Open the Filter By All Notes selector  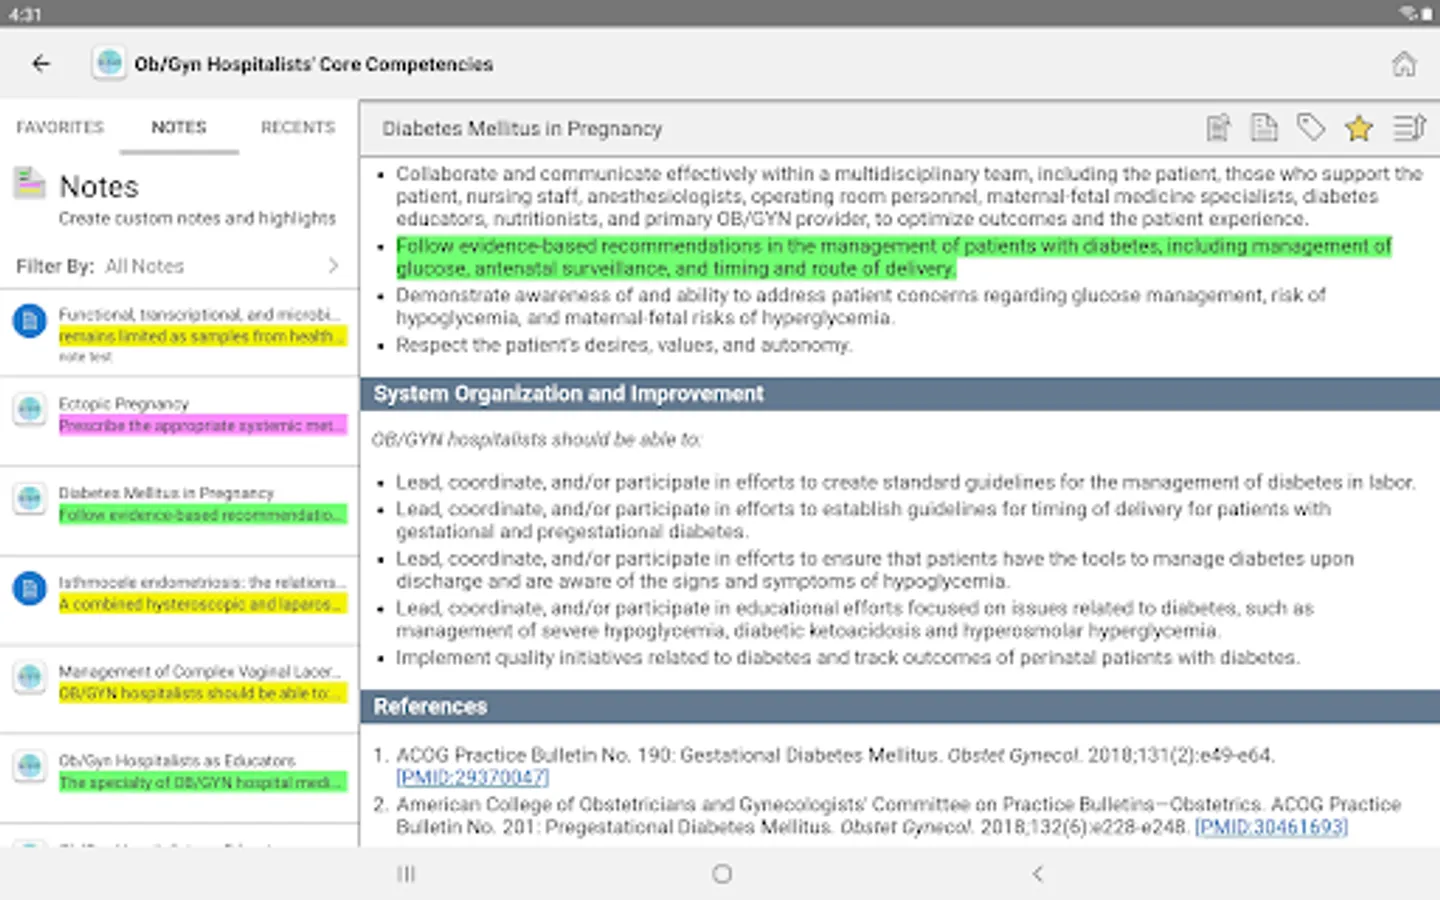(179, 266)
